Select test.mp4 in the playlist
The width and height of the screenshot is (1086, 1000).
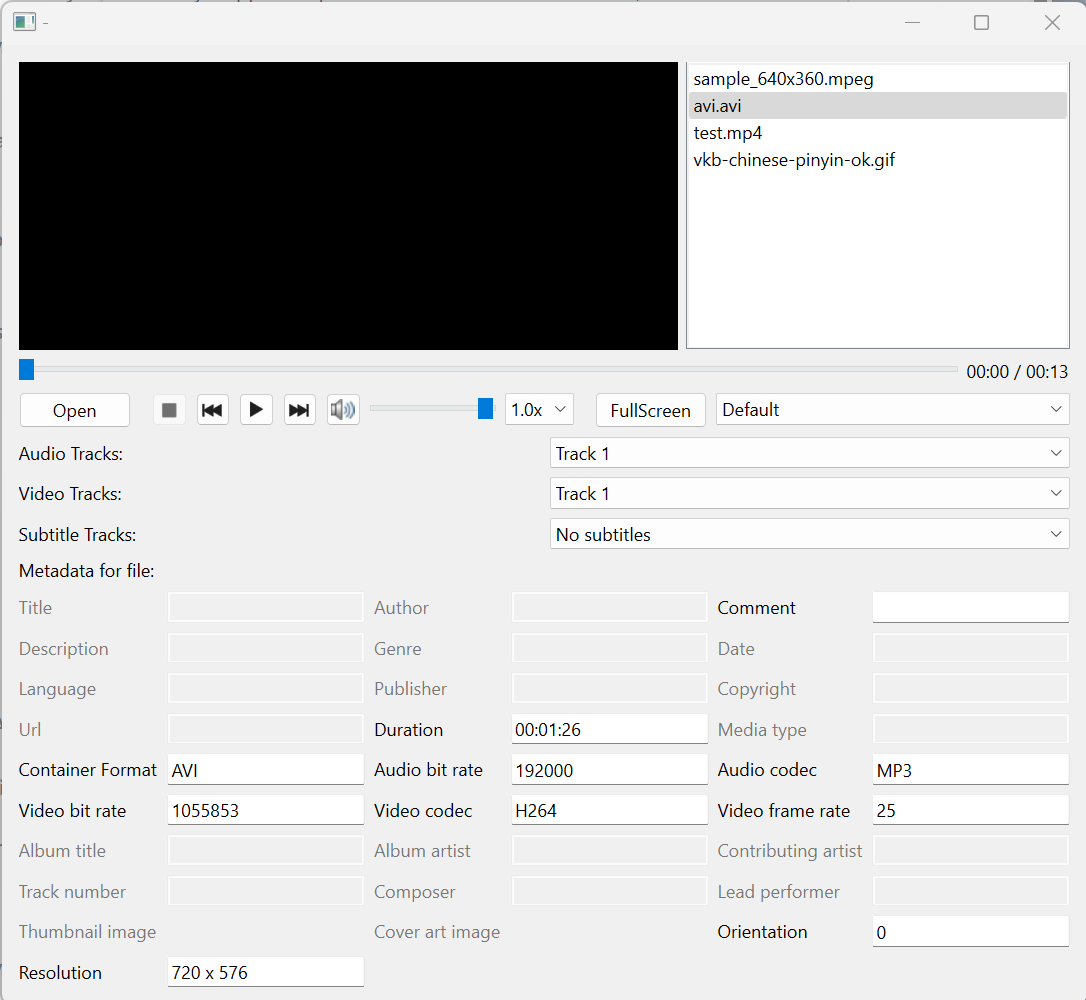[x=728, y=133]
